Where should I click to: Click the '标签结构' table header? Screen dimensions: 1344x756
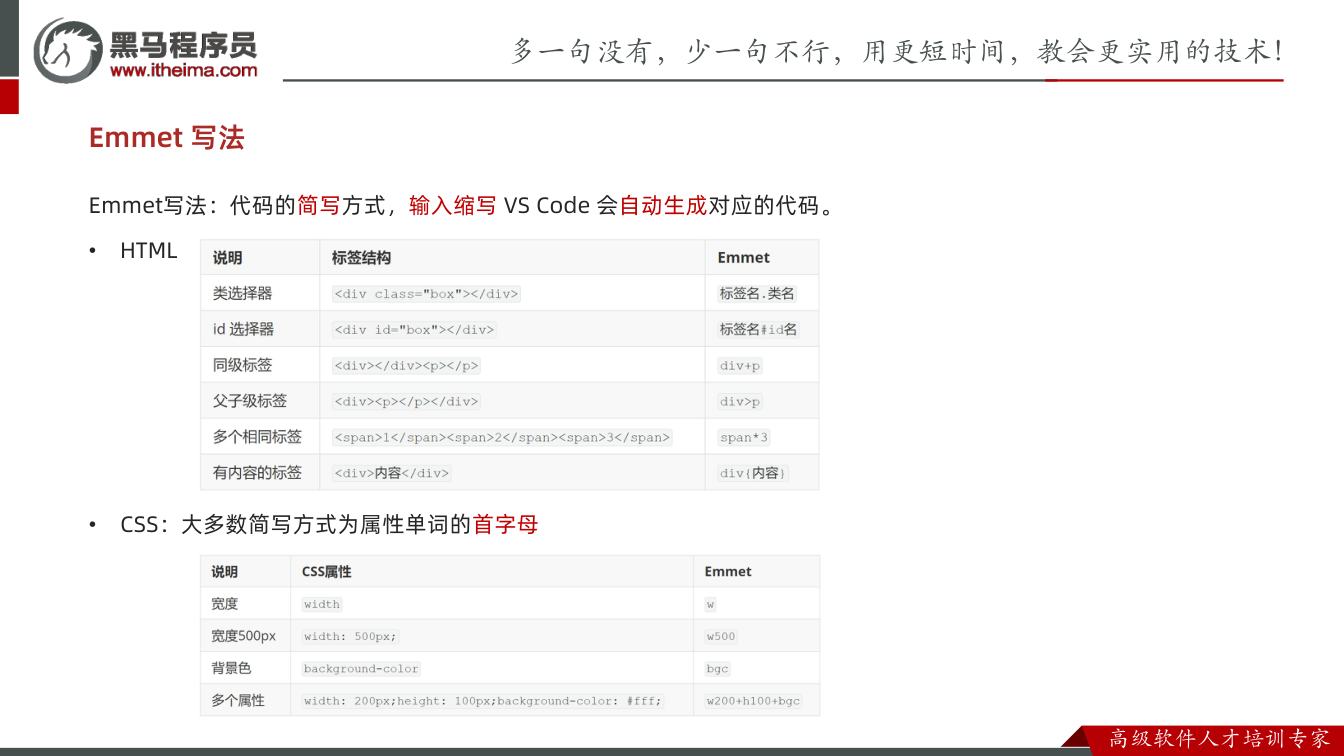[361, 258]
